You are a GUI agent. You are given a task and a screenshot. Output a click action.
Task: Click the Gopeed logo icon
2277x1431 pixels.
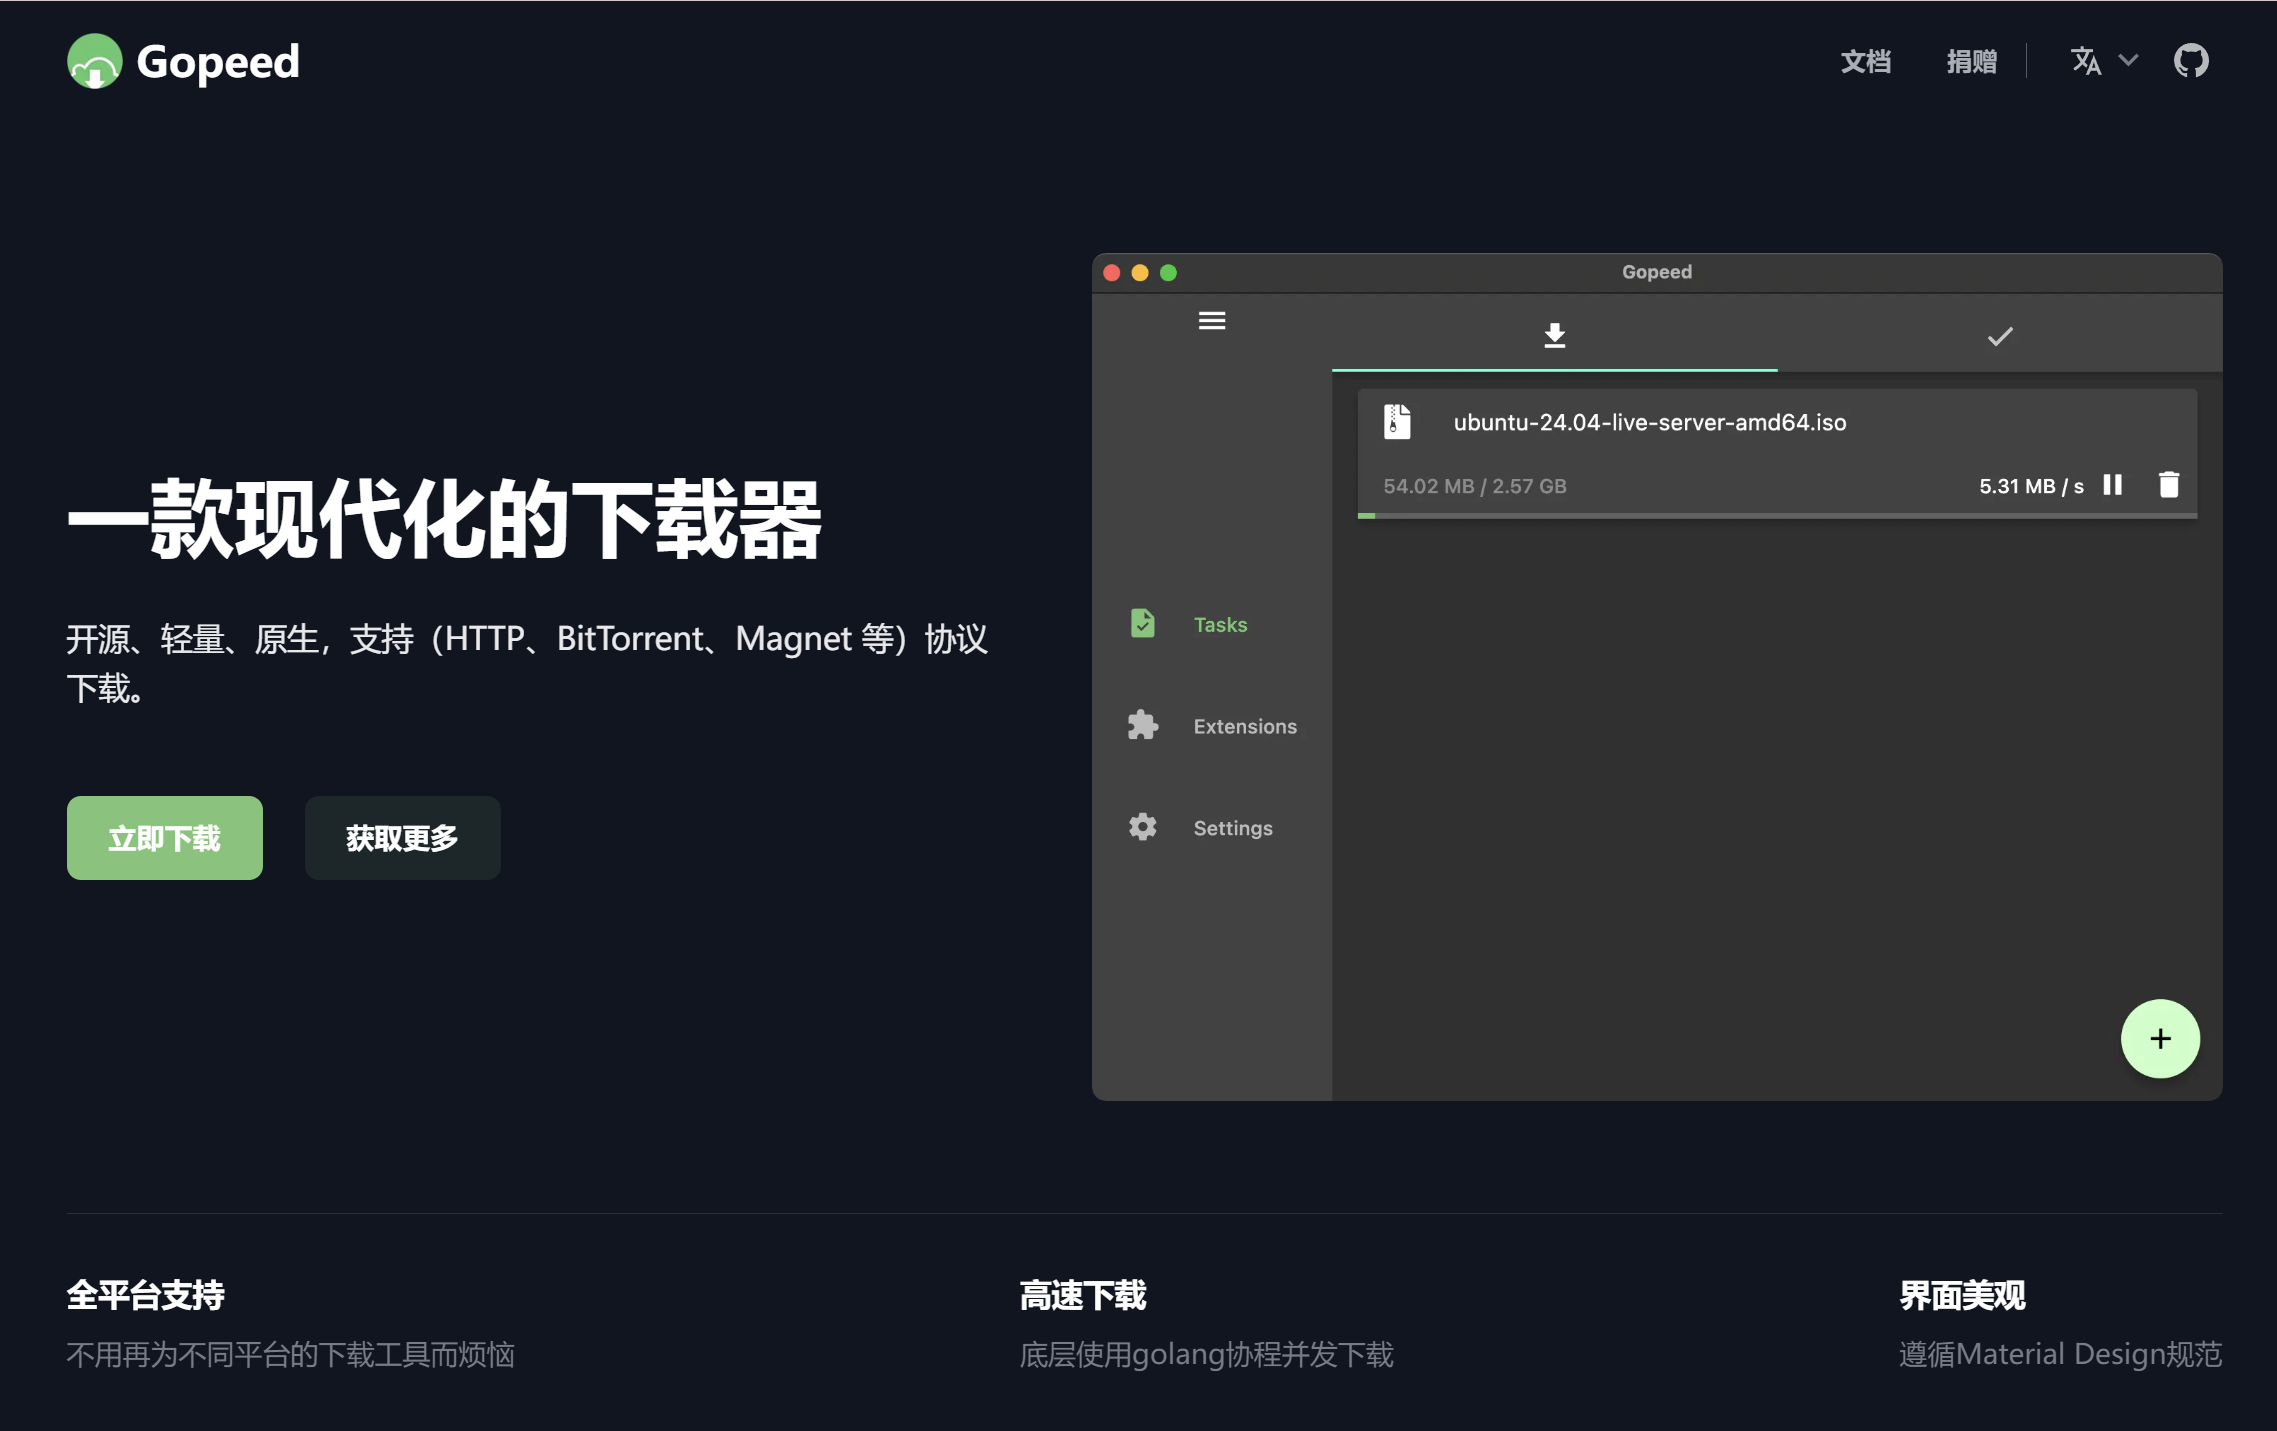(x=94, y=62)
